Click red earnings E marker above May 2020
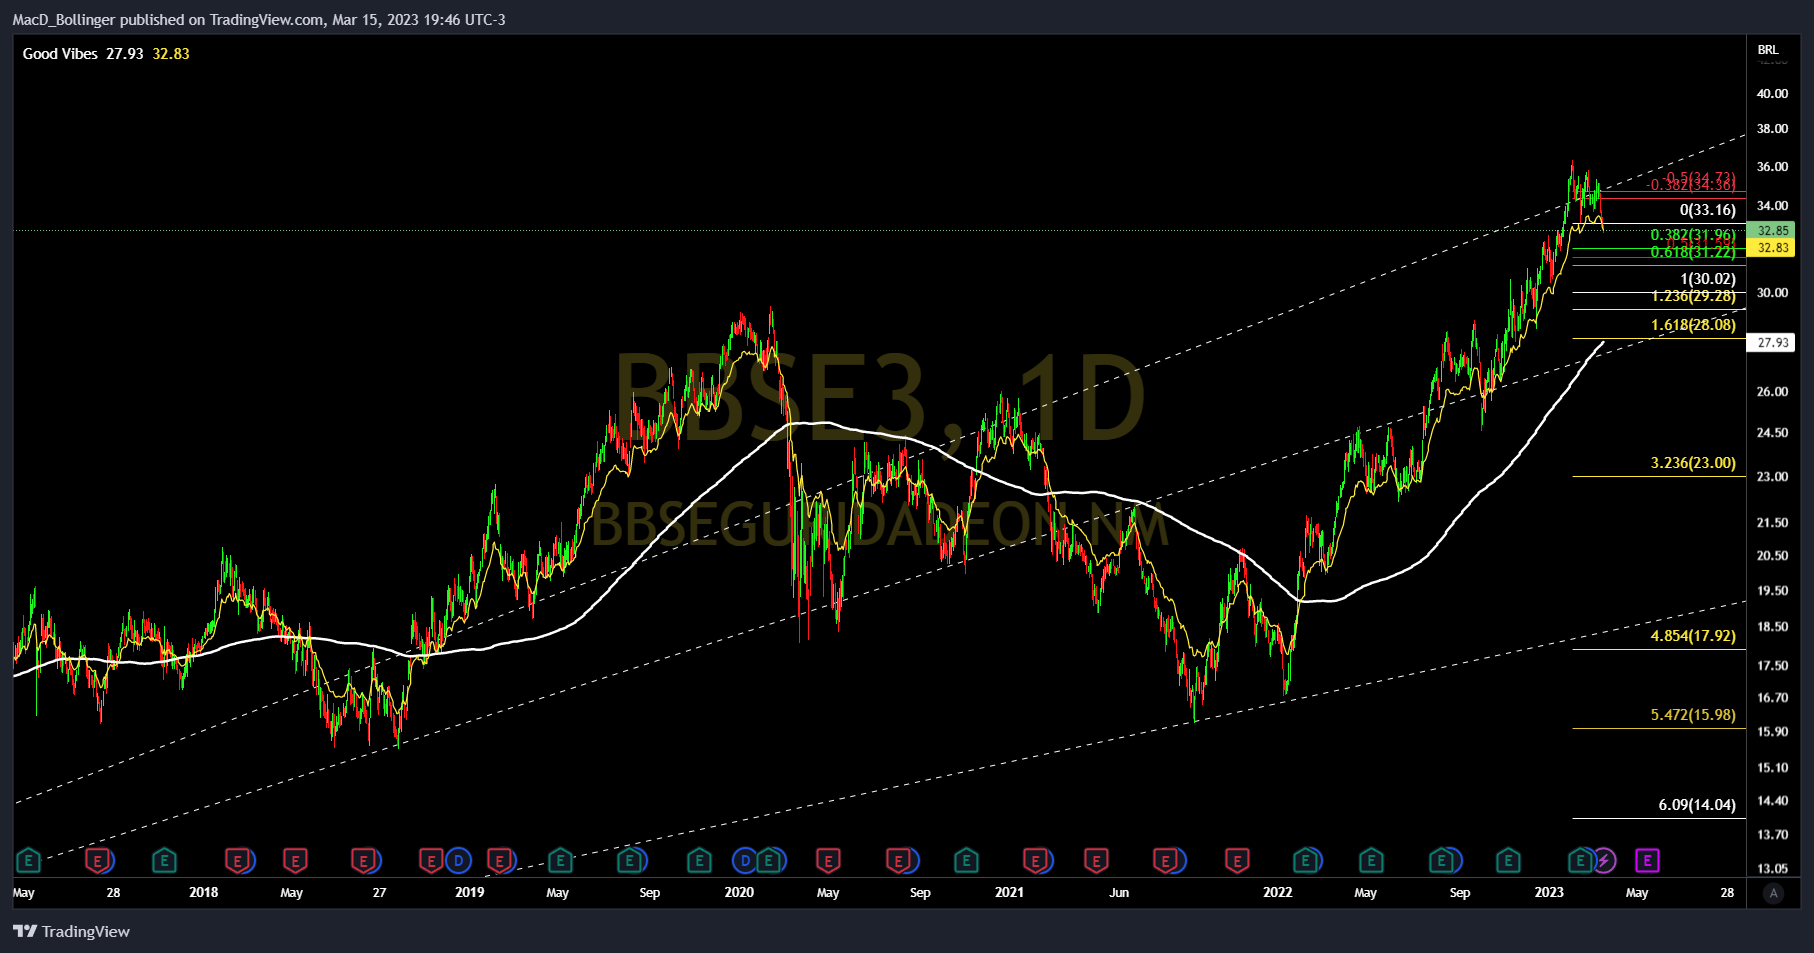The image size is (1814, 953). (x=827, y=860)
